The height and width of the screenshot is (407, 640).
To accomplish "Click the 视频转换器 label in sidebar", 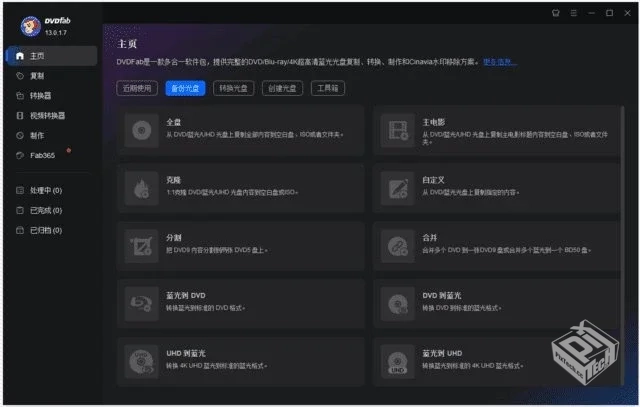I will click(47, 116).
